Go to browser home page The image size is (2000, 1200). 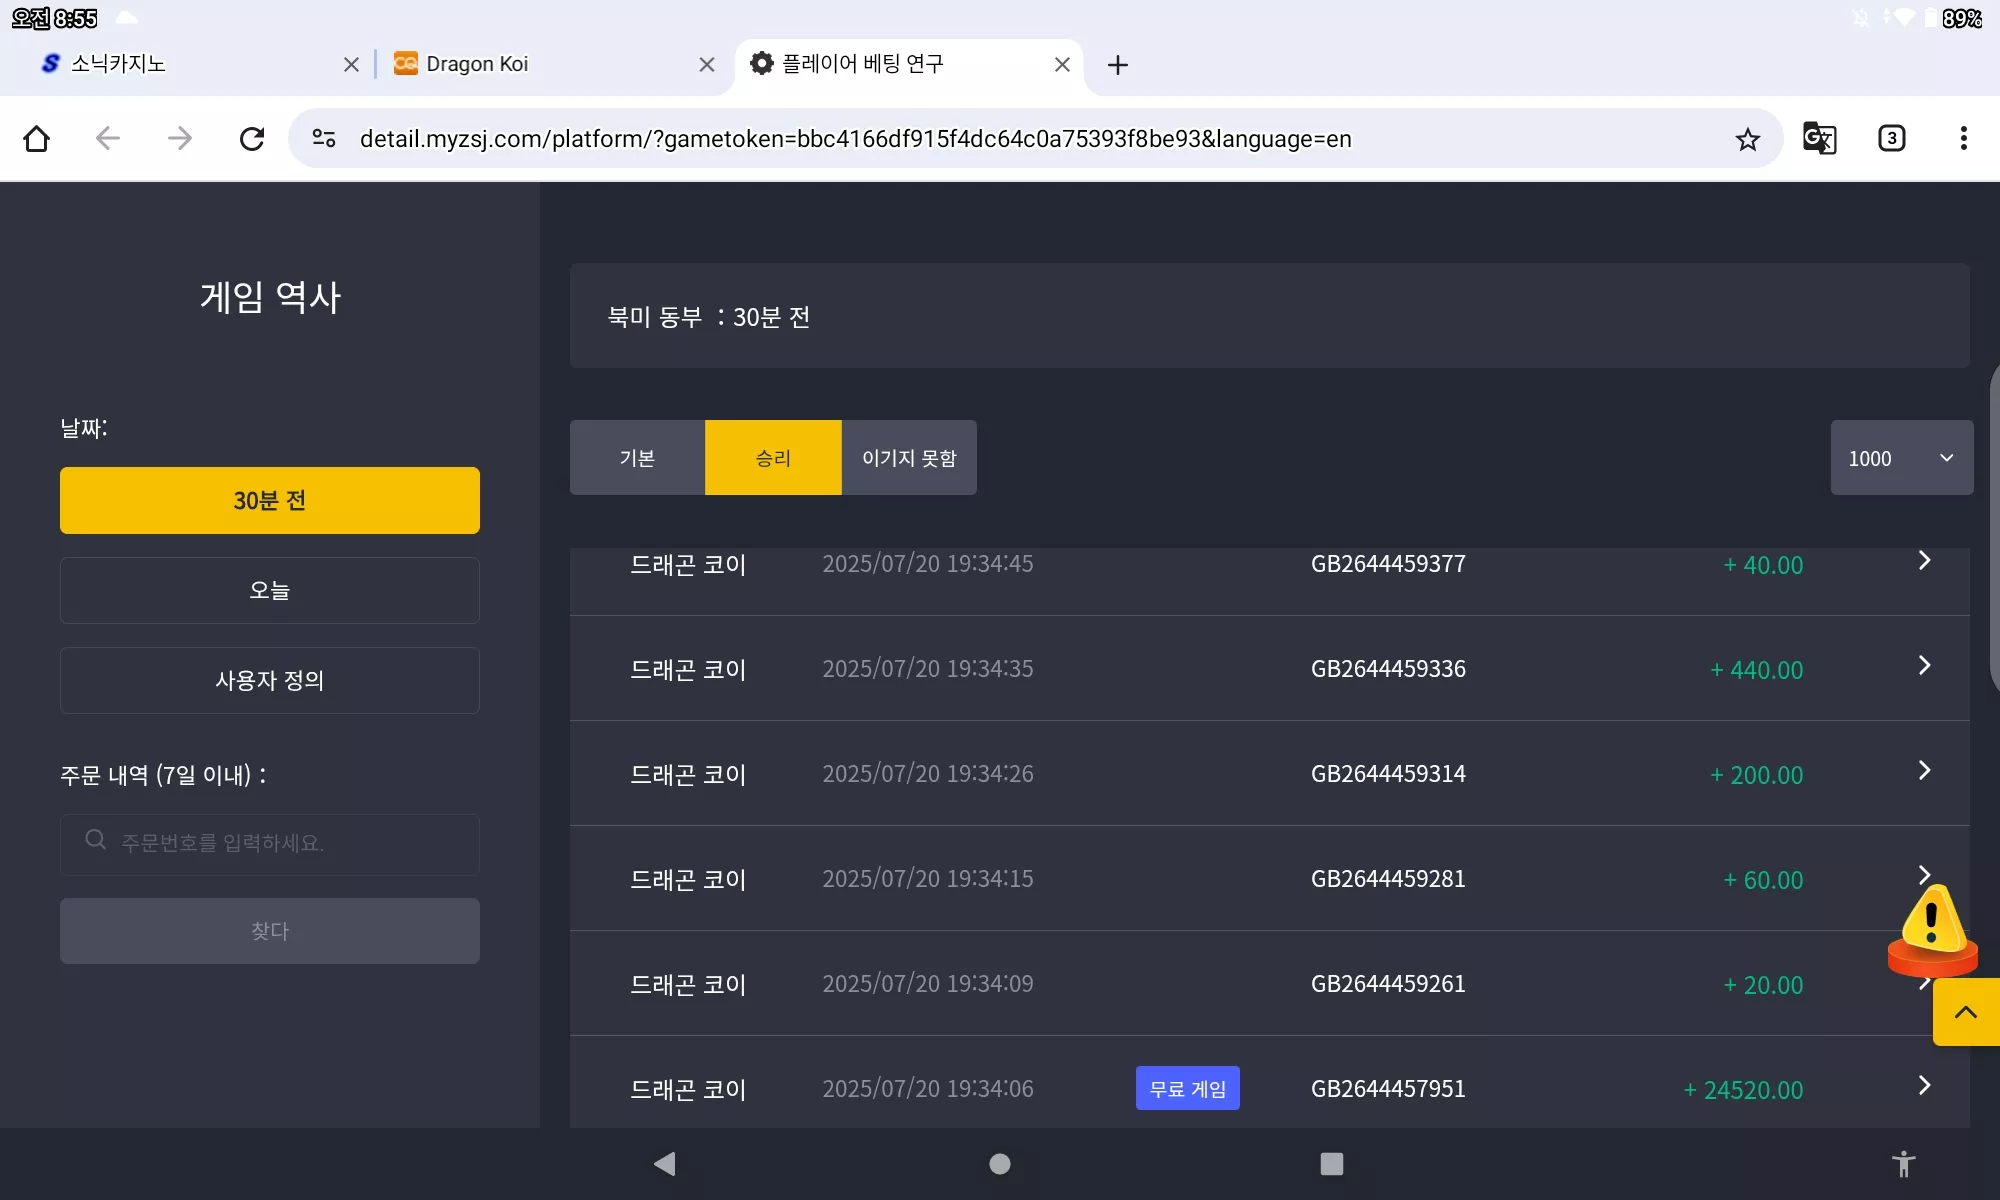[37, 138]
